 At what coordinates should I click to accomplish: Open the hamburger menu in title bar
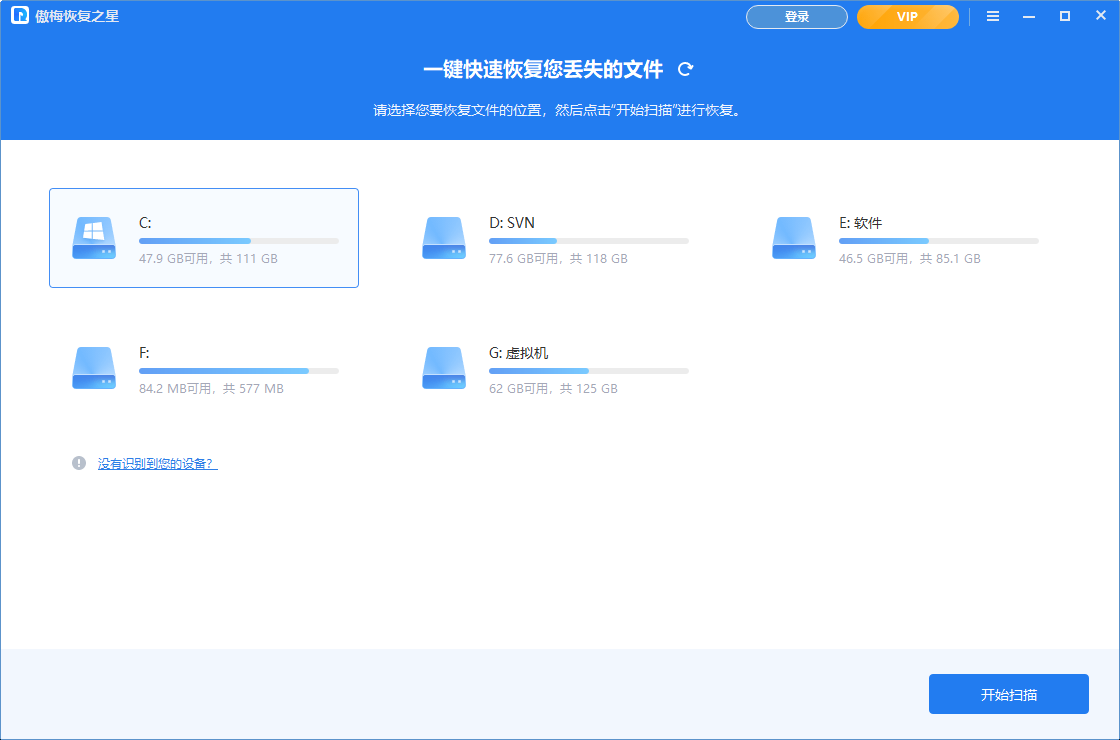993,16
